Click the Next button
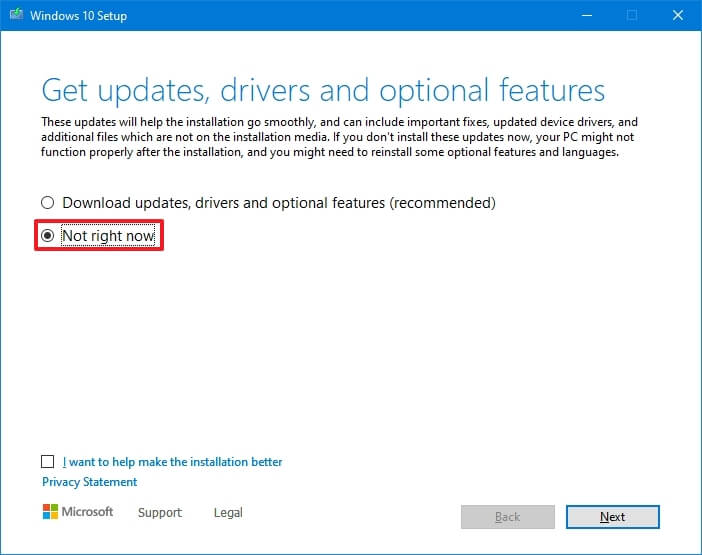The width and height of the screenshot is (702, 555). 612,517
